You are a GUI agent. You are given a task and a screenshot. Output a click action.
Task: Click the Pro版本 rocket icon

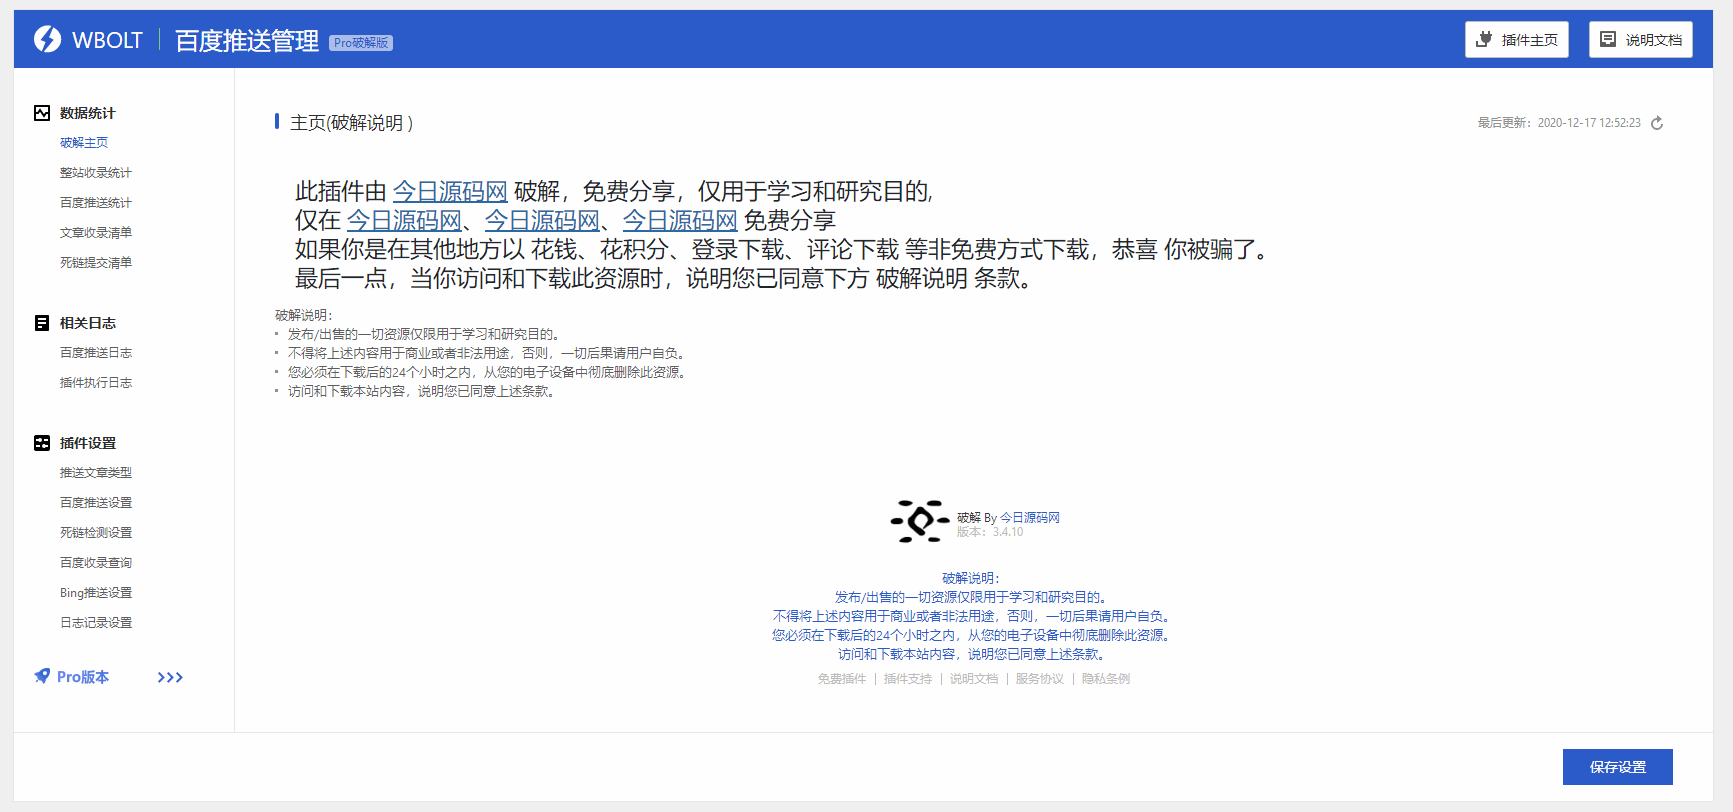42,676
